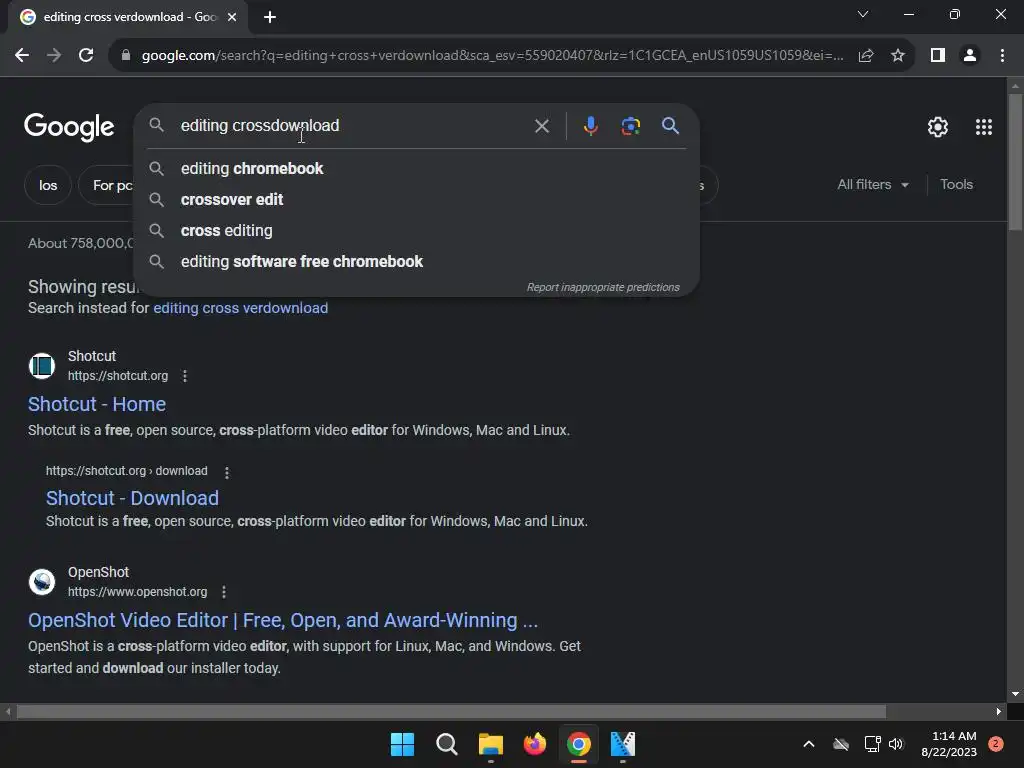
Task: Open Shotcut - Home result
Action: click(97, 404)
